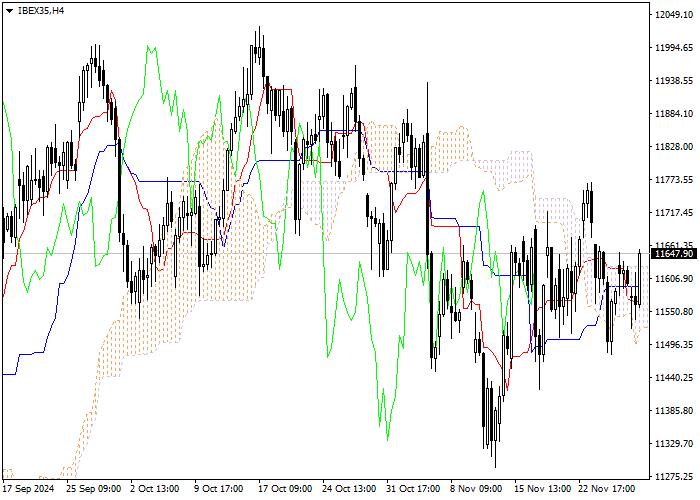Click price scale value 11994.65
The width and height of the screenshot is (700, 500).
(x=674, y=47)
